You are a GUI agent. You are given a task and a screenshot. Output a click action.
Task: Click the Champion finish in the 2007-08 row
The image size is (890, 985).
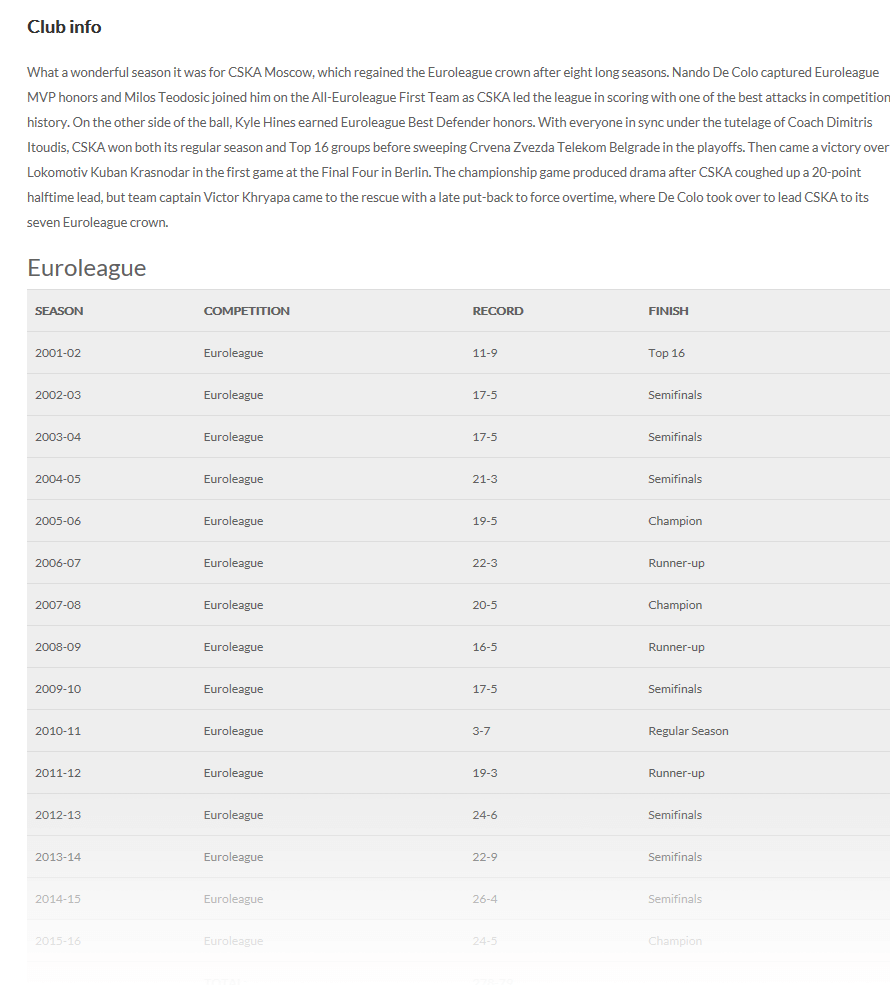click(x=675, y=605)
